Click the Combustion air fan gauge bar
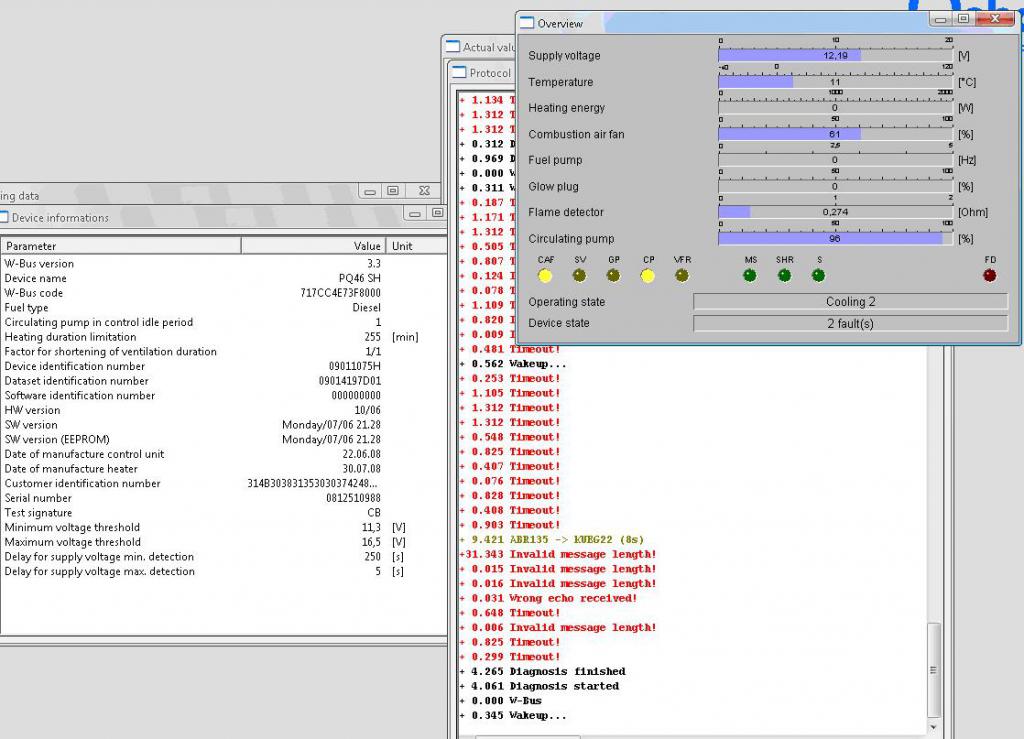The height and width of the screenshot is (739, 1024). (835, 134)
